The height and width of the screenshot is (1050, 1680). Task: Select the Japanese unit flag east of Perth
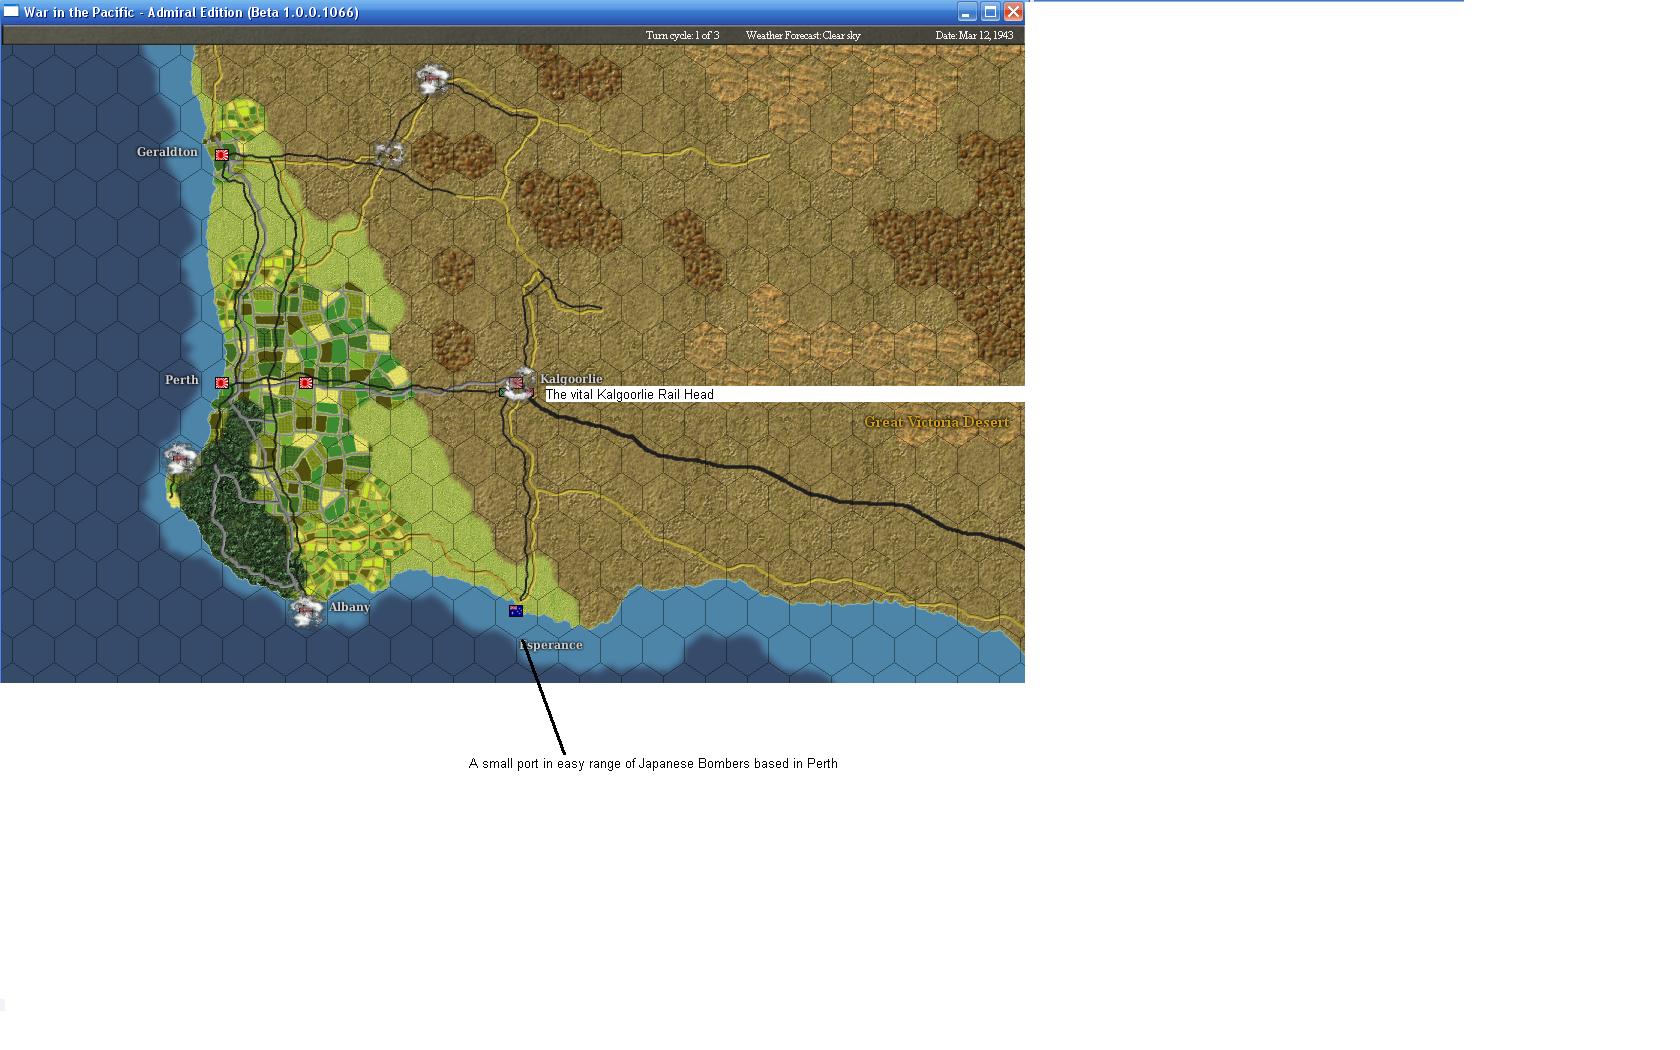306,383
